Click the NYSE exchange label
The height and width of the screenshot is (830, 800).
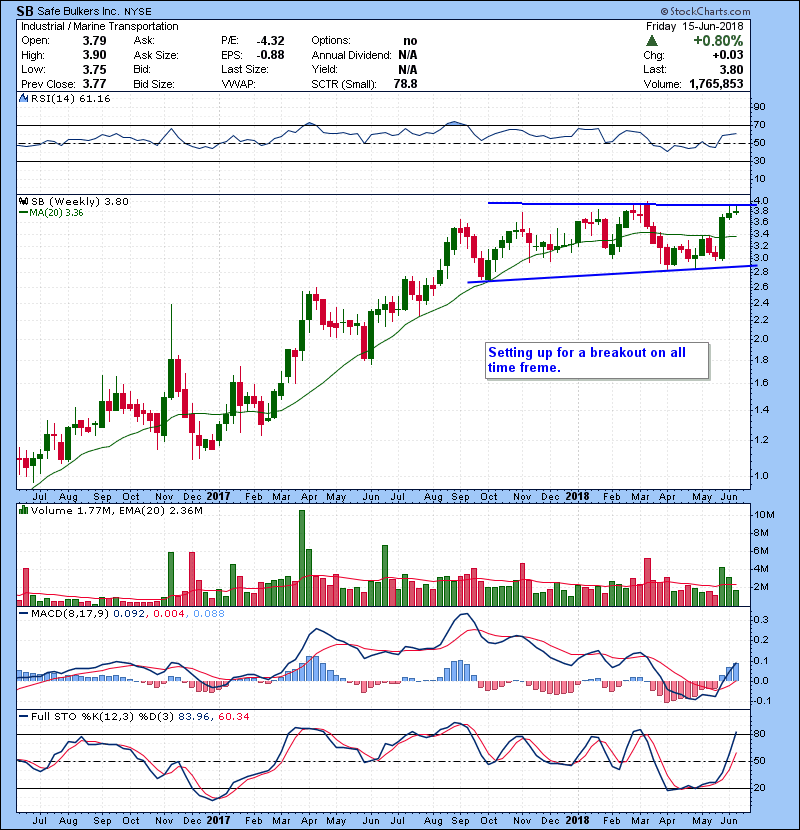[138, 12]
